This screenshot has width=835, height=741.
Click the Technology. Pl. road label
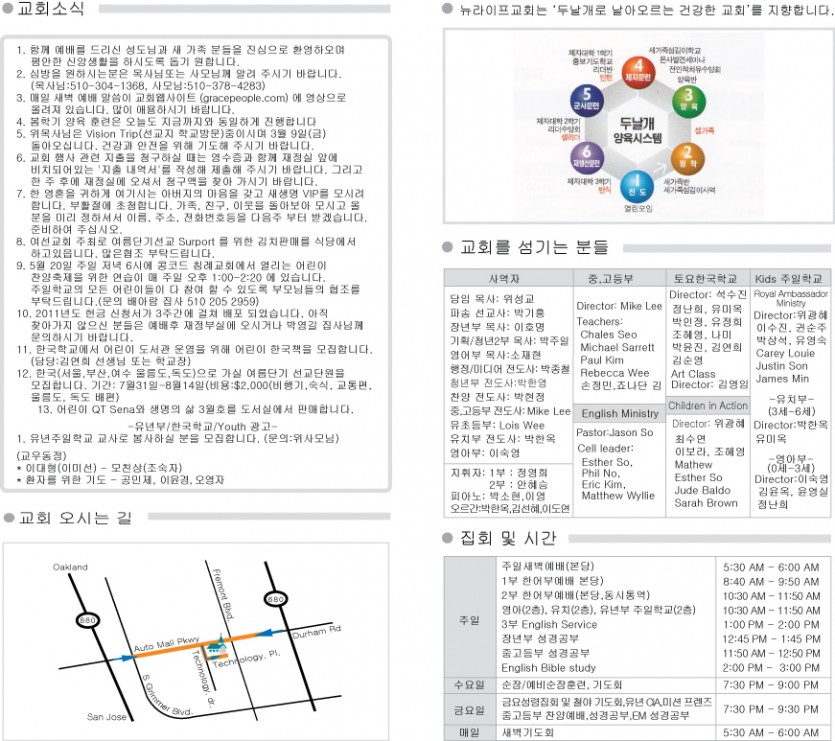coord(247,659)
